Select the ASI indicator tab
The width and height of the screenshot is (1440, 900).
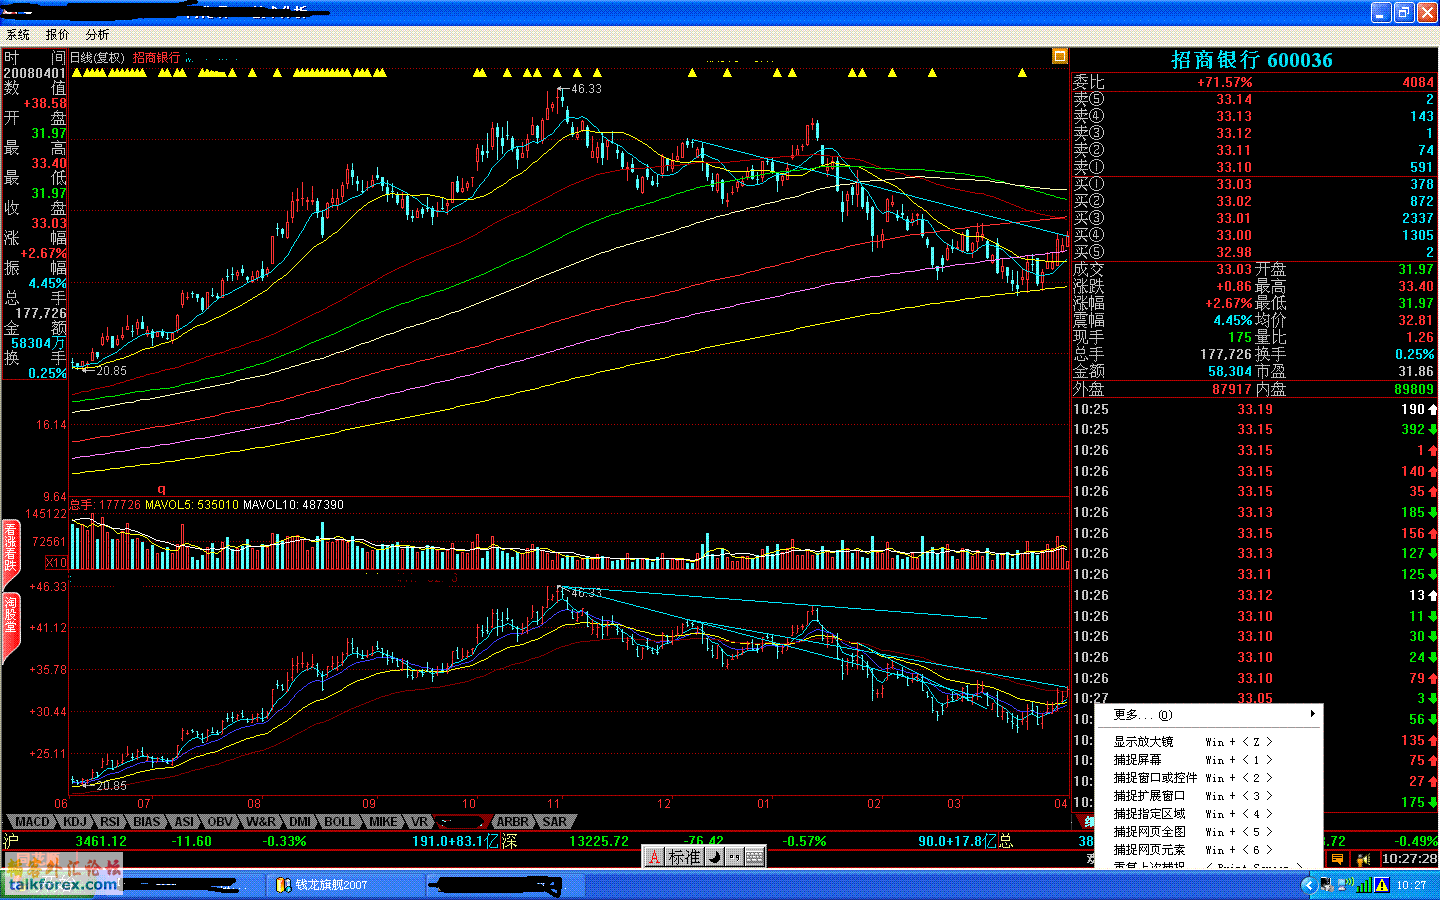click(x=184, y=822)
